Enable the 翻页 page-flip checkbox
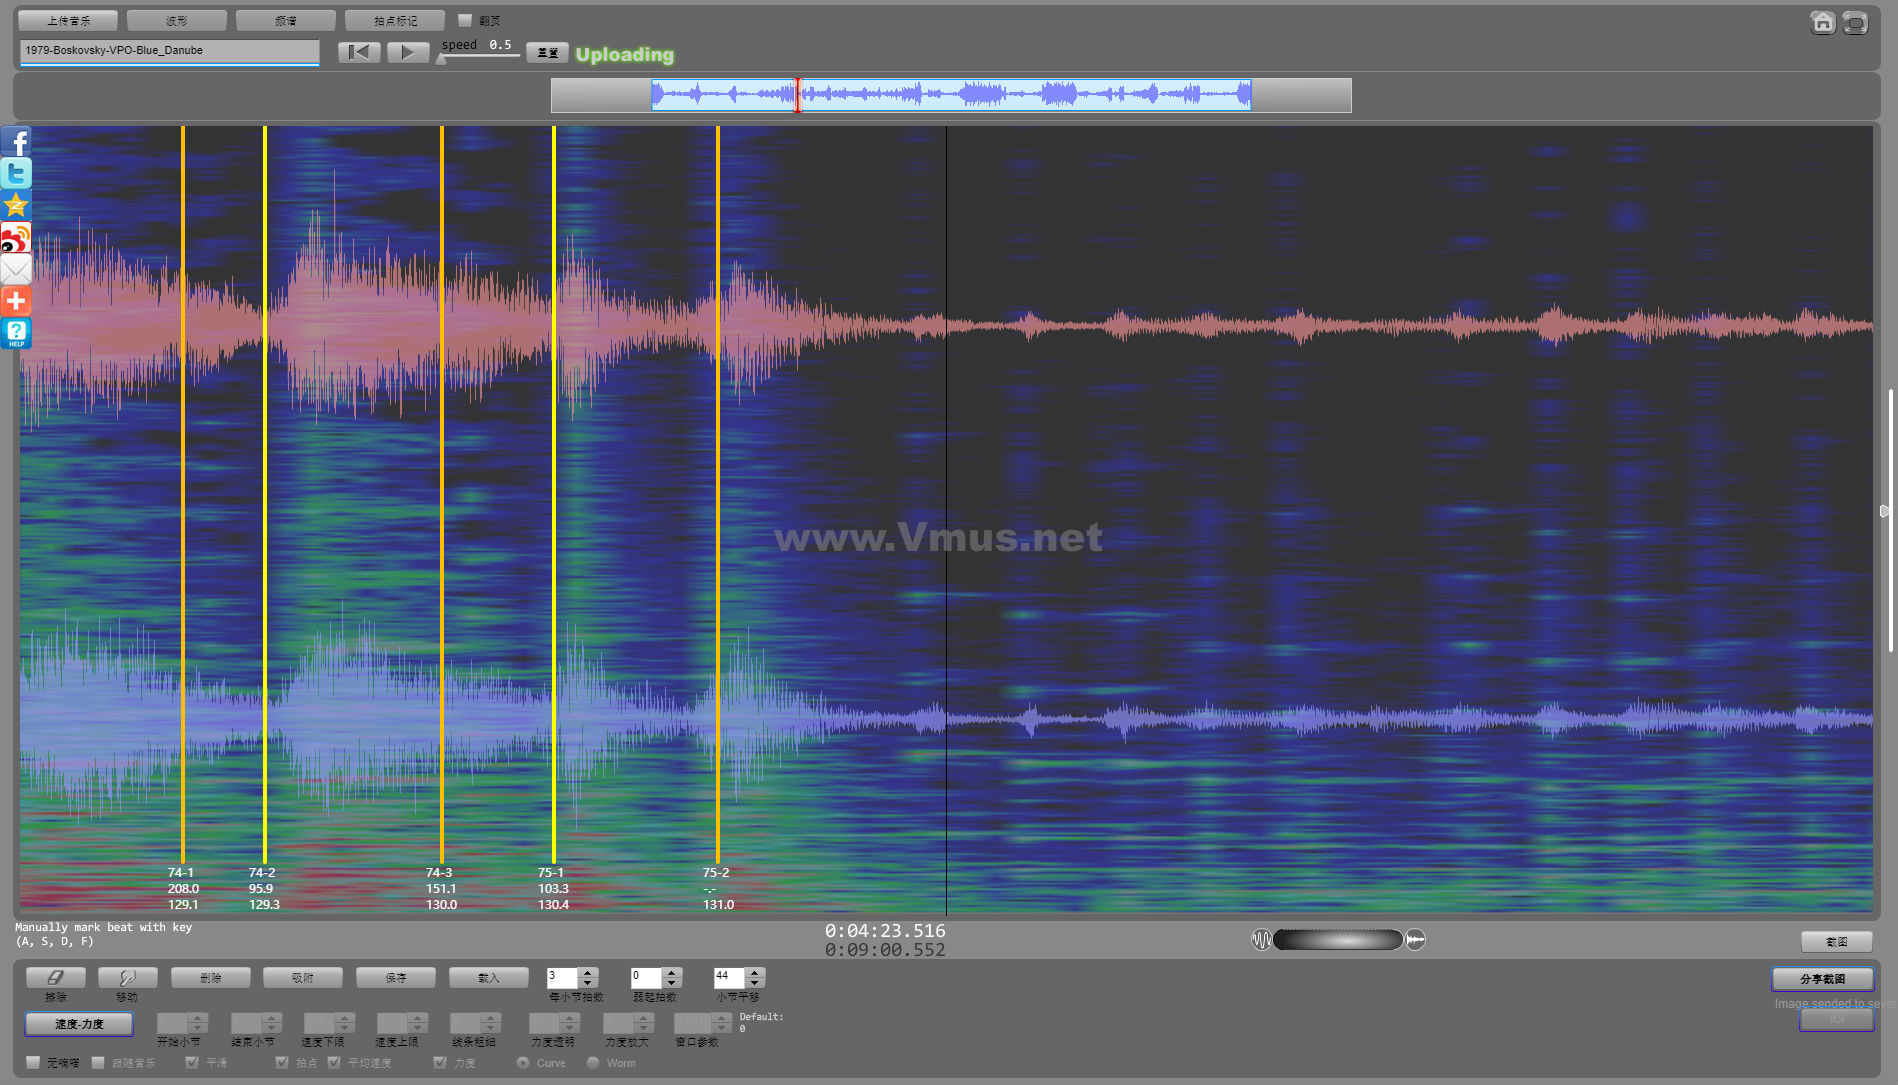 point(465,20)
